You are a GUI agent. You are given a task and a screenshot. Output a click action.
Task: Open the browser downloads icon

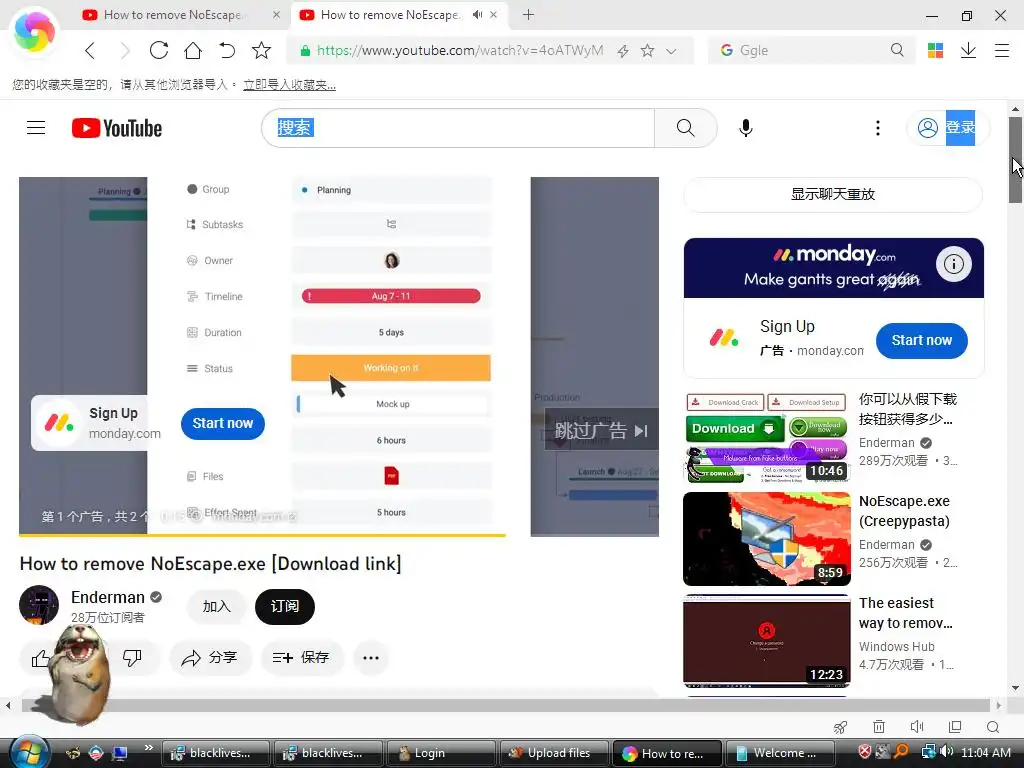click(968, 50)
